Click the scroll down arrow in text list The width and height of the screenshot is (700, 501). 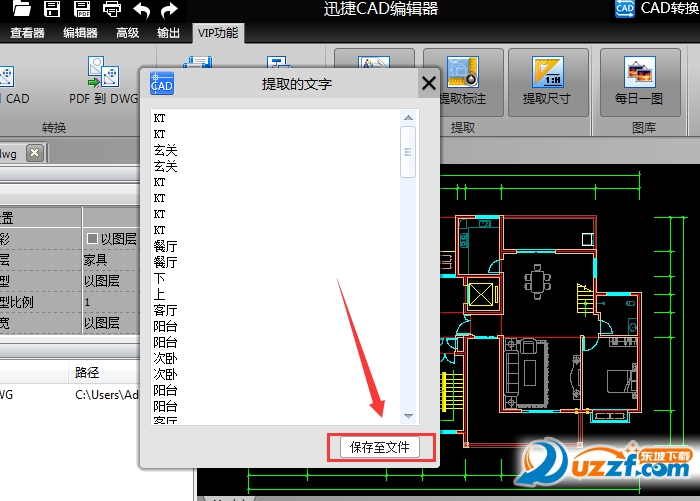408,416
